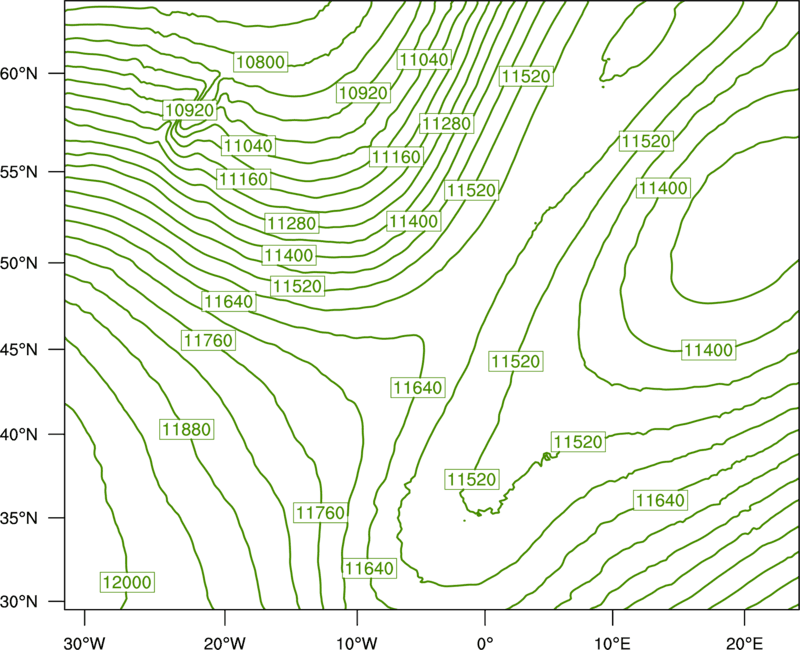Select the 12000 contour label
Screen dimensions: 800x650
pyautogui.click(x=127, y=582)
